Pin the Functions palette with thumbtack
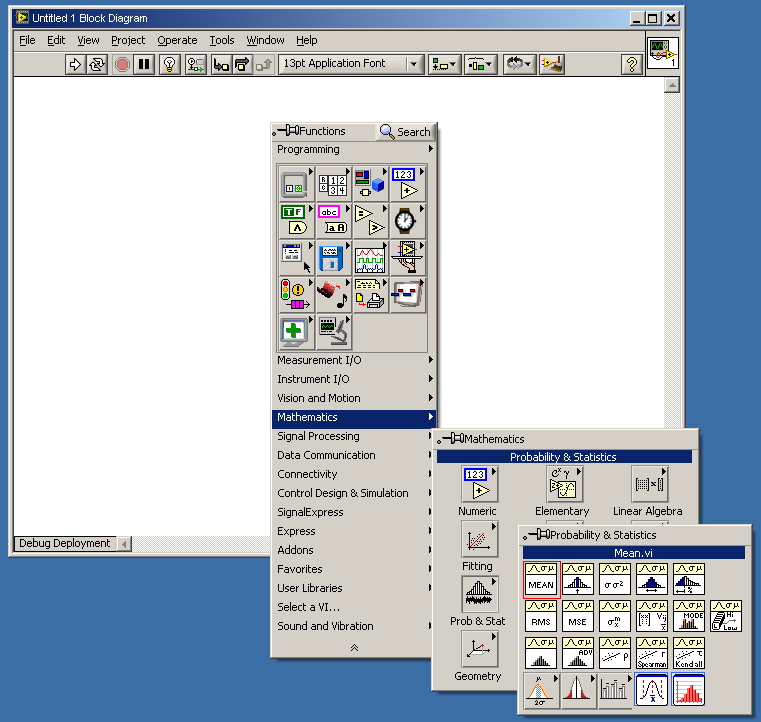This screenshot has height=722, width=761. [286, 131]
